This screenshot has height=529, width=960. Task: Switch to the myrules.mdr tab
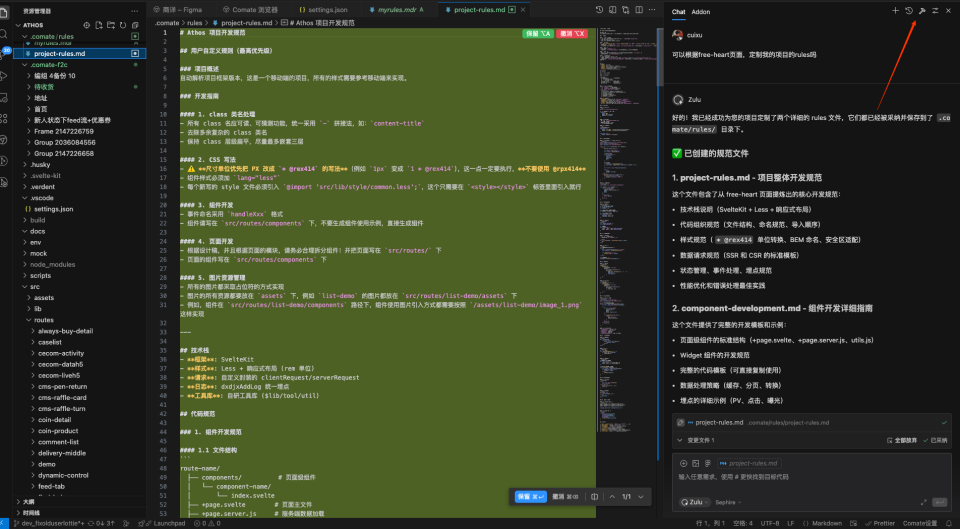tap(396, 10)
